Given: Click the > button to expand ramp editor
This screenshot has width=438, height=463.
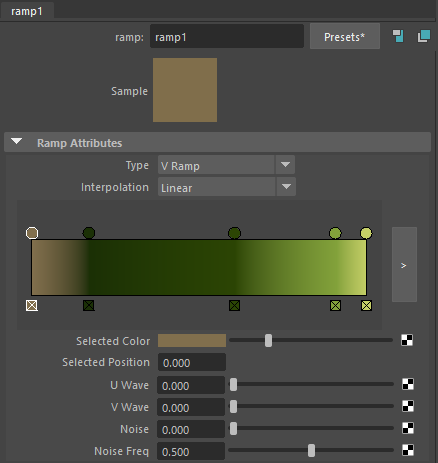Looking at the screenshot, I should pyautogui.click(x=404, y=265).
